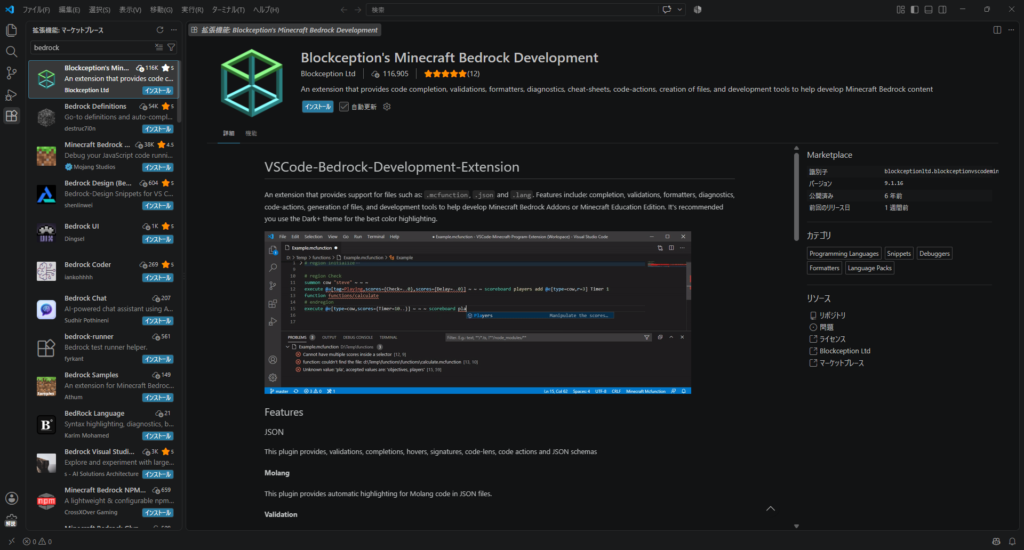
Task: Open the sidebar's more actions (...) menu
Action: (x=174, y=30)
